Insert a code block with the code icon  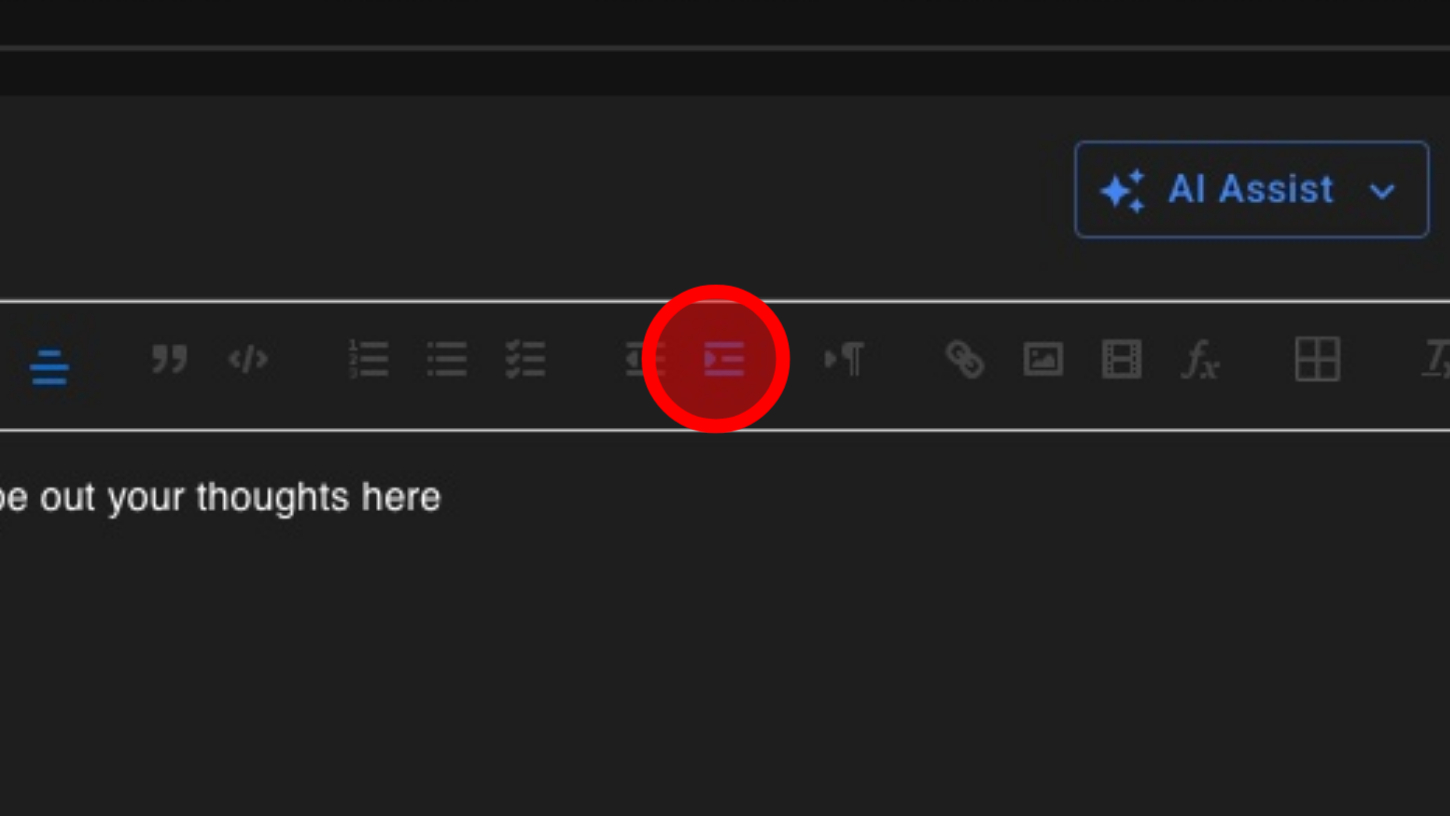(248, 358)
